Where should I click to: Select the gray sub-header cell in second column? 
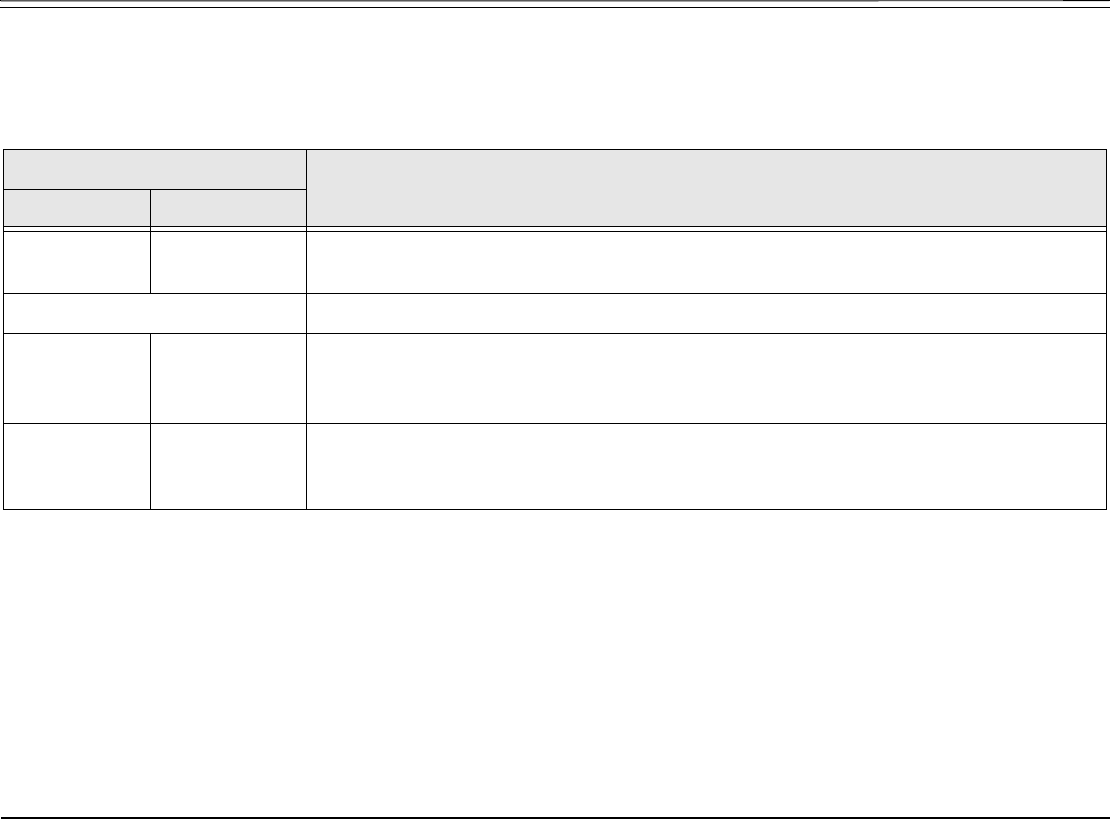pyautogui.click(x=229, y=208)
